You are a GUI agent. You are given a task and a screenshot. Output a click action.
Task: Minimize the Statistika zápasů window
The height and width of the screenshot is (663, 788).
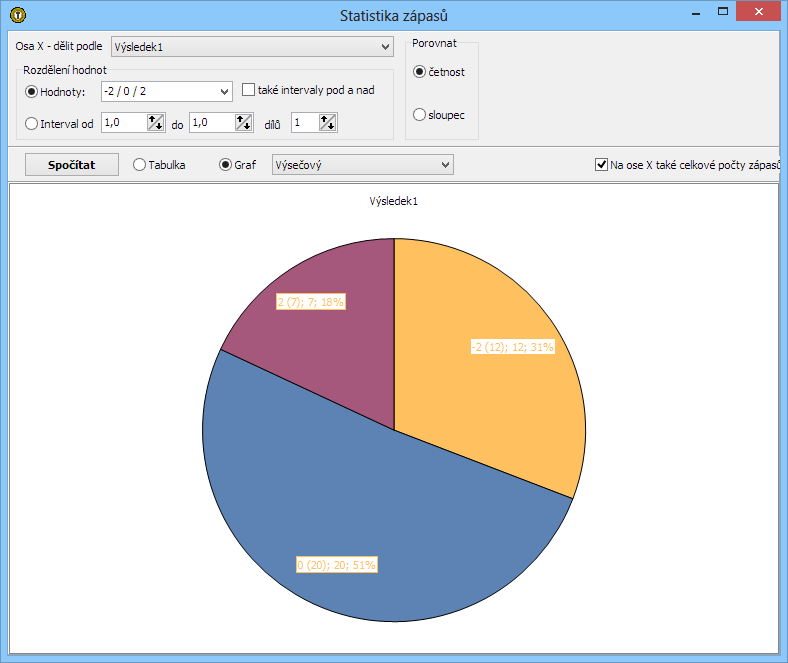click(x=696, y=12)
